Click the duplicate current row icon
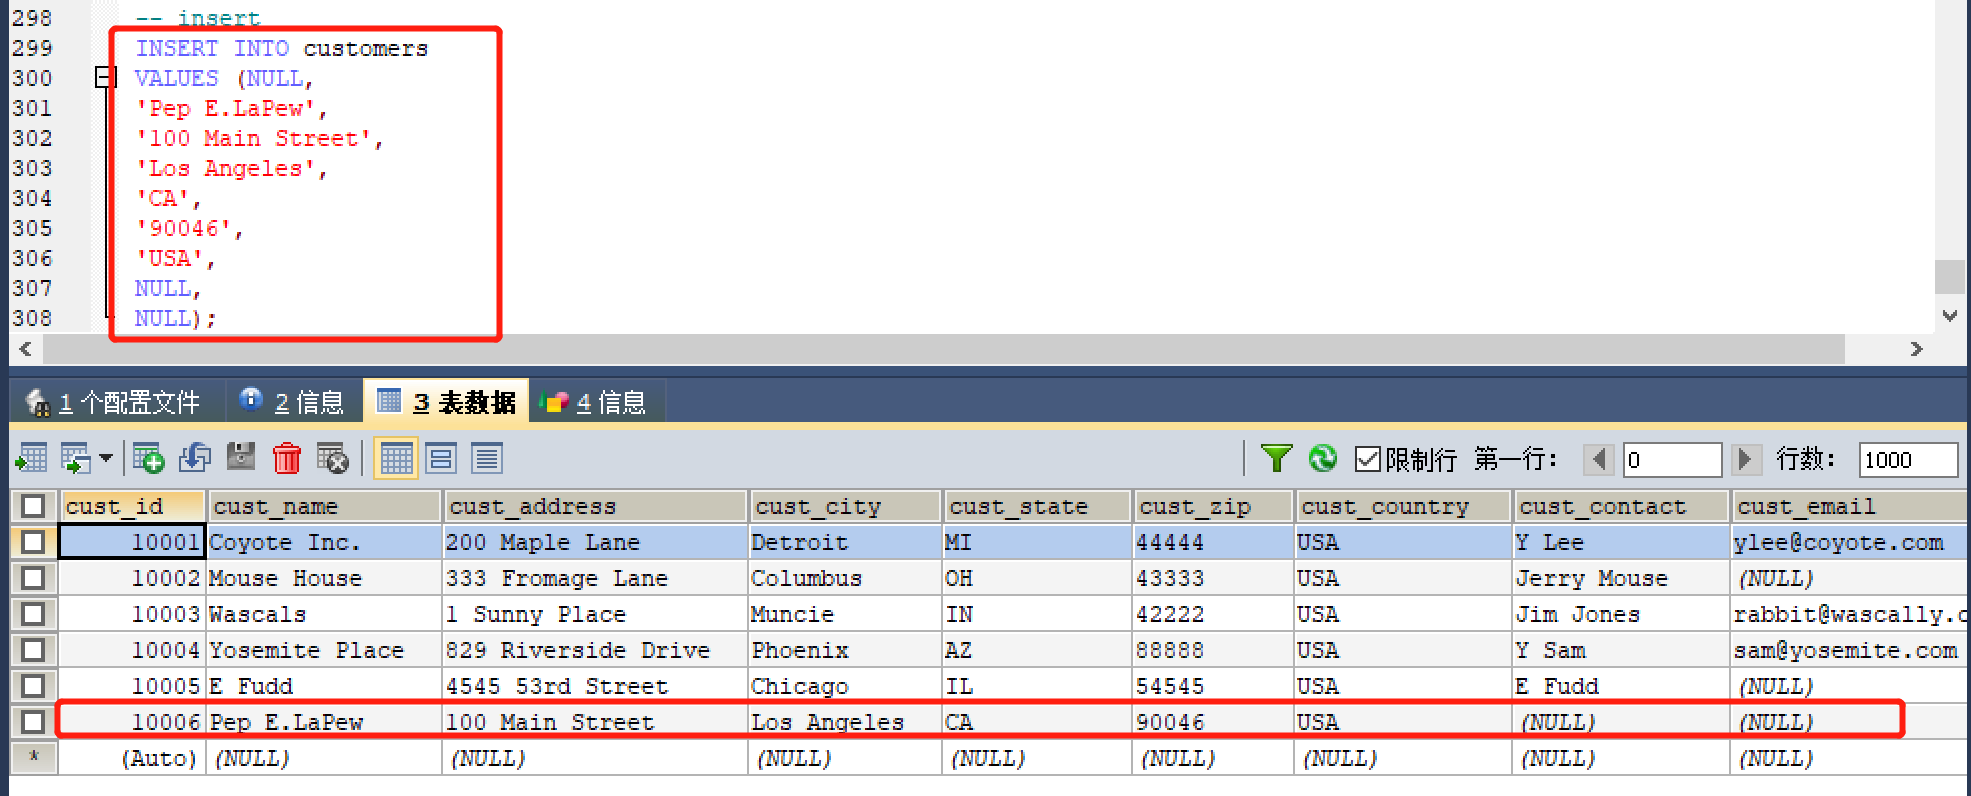 click(194, 459)
